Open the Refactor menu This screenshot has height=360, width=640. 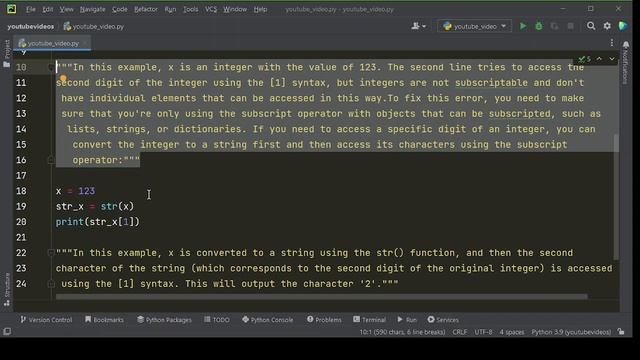click(146, 9)
